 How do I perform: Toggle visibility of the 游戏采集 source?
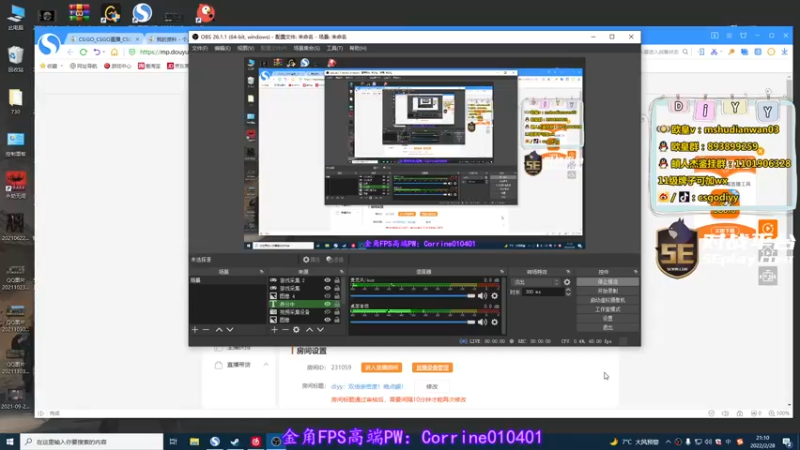tap(328, 288)
